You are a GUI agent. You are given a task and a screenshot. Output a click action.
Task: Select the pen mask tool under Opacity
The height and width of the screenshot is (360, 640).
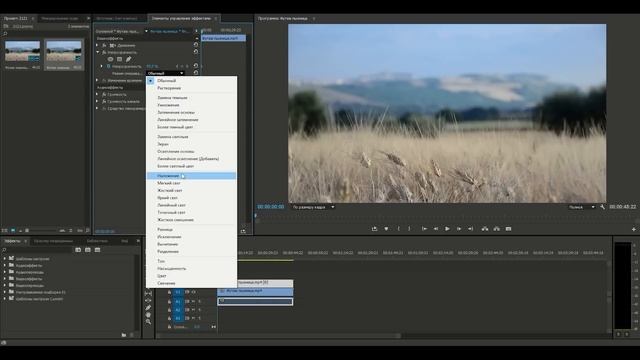click(128, 59)
